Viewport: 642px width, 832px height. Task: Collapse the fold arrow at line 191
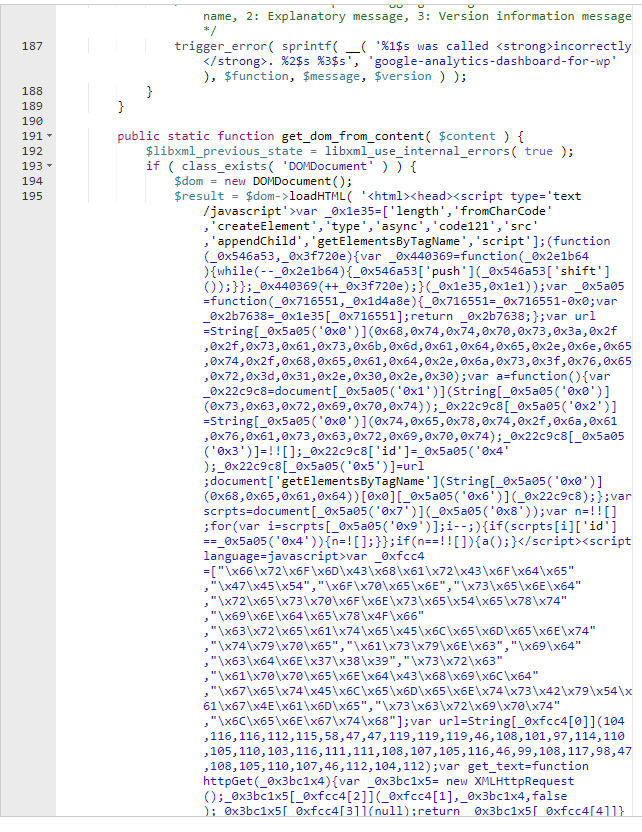tap(50, 136)
